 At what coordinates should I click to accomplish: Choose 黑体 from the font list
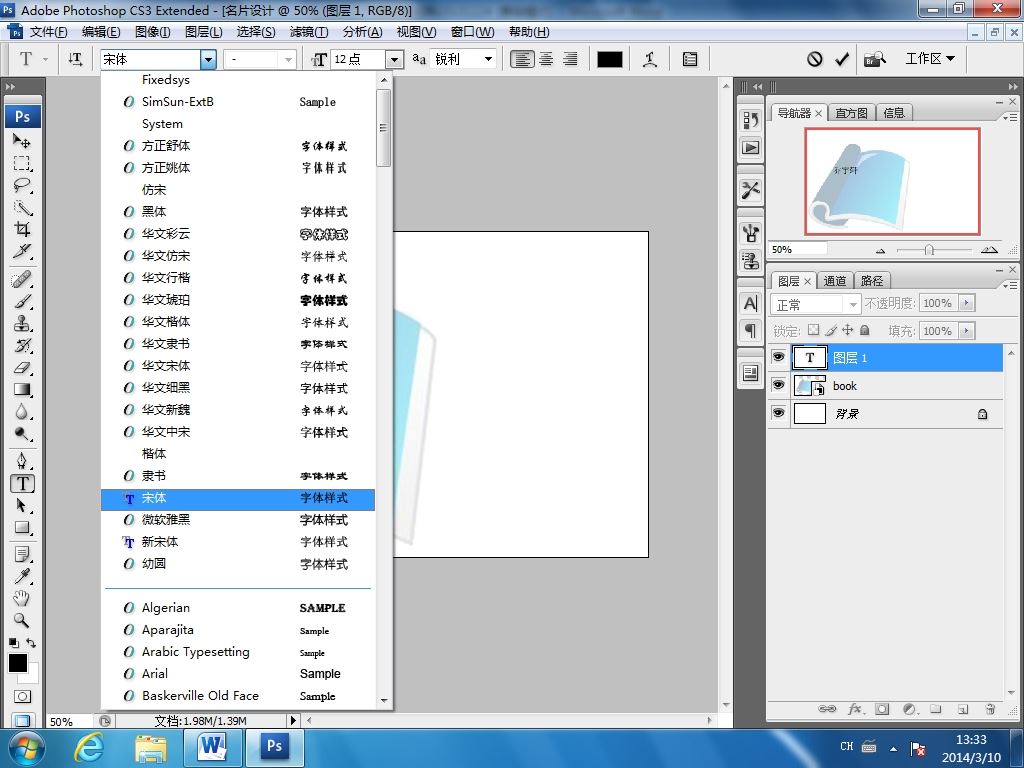(238, 212)
